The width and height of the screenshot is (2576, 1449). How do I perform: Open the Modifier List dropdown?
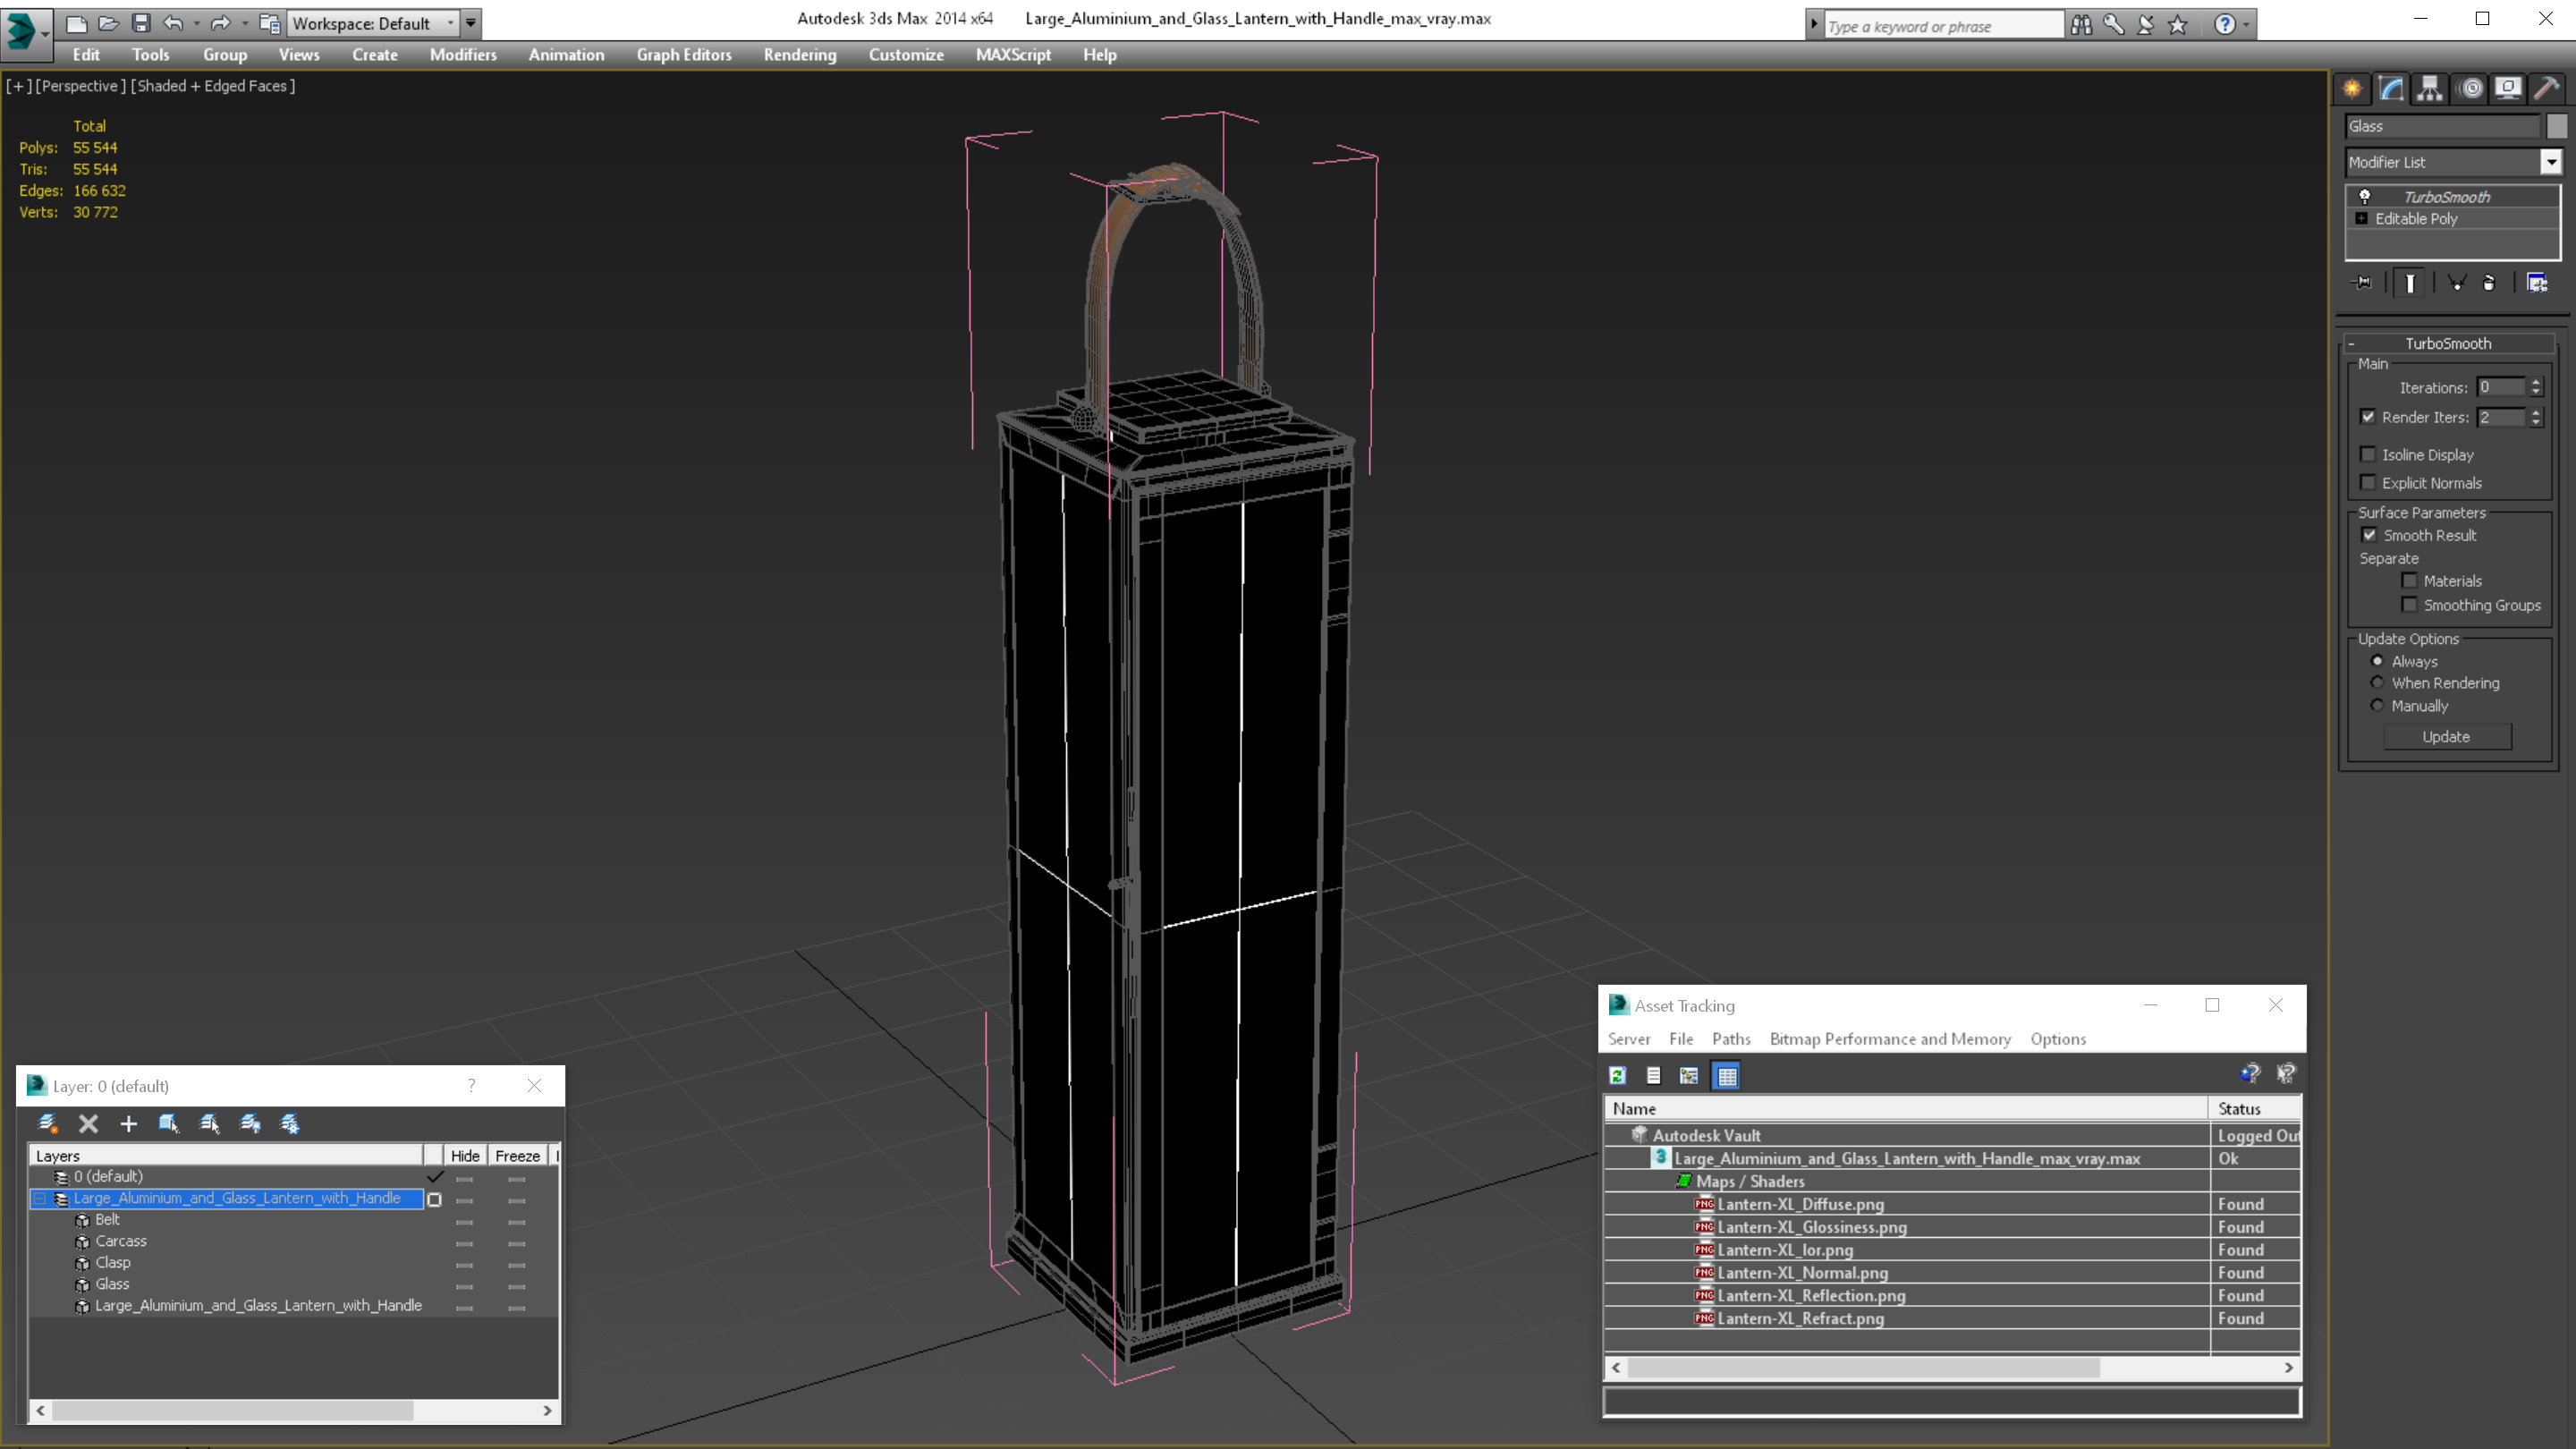click(2551, 162)
